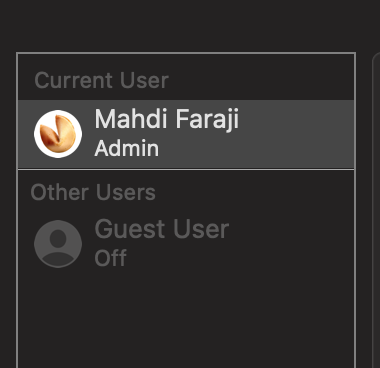Click empty list area below Guest User

[x=186, y=320]
